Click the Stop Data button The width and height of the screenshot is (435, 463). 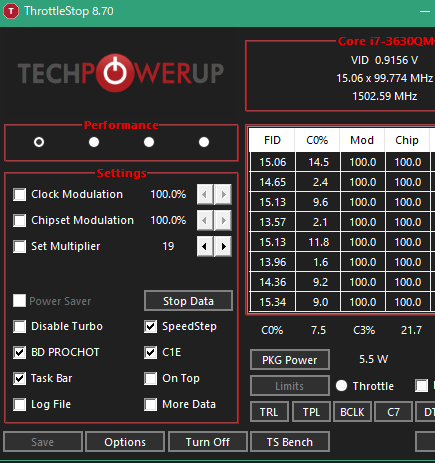(188, 301)
